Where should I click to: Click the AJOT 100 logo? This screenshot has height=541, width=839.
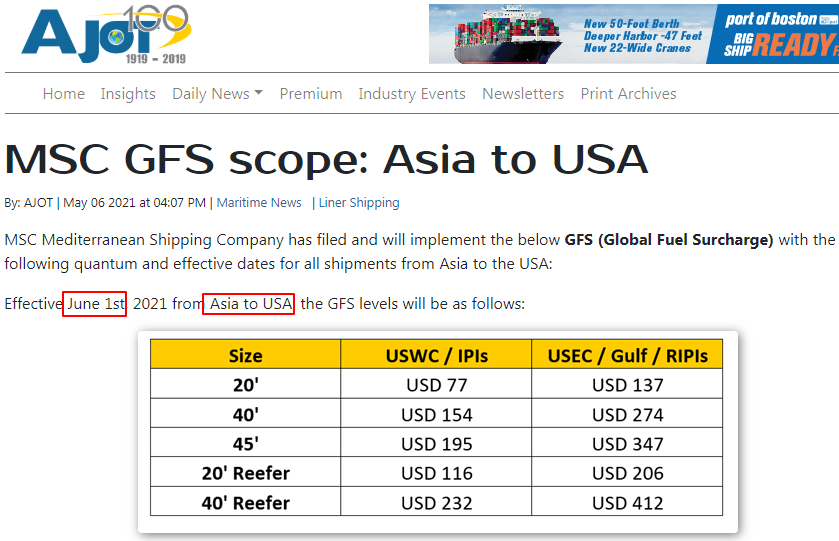click(x=105, y=35)
